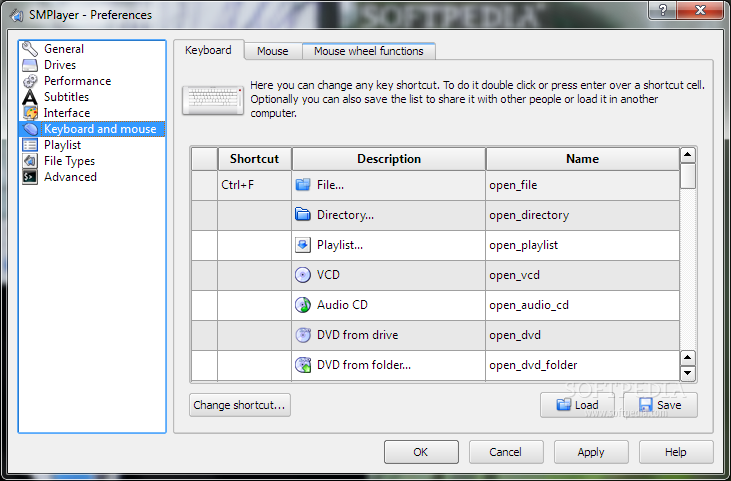Click the SMPlayer title bar icon
Image resolution: width=731 pixels, height=481 pixels.
(17, 15)
